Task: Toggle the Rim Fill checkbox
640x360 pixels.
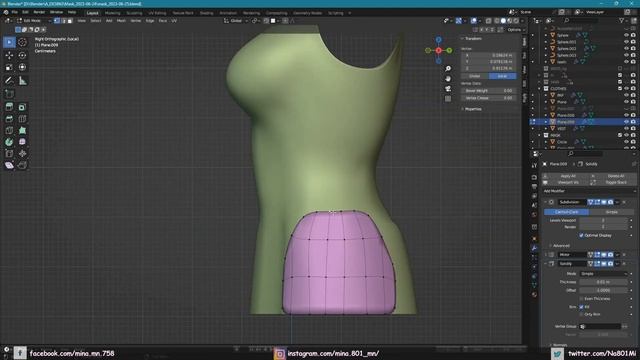Action: (581, 307)
